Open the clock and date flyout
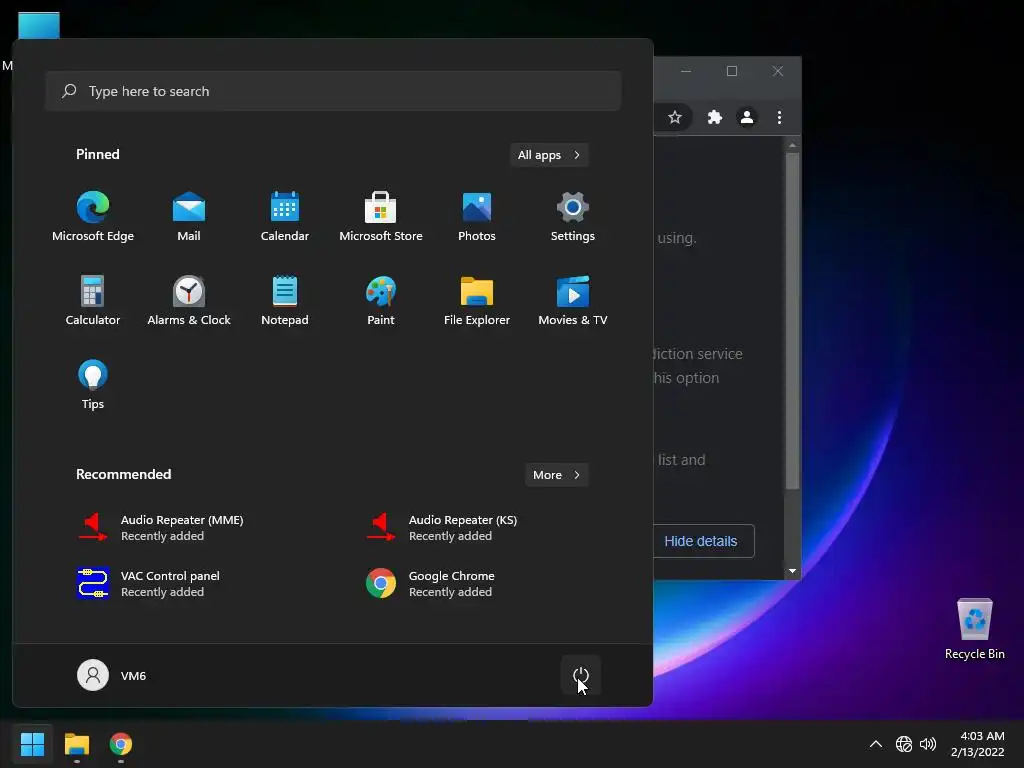This screenshot has height=768, width=1024. 977,744
